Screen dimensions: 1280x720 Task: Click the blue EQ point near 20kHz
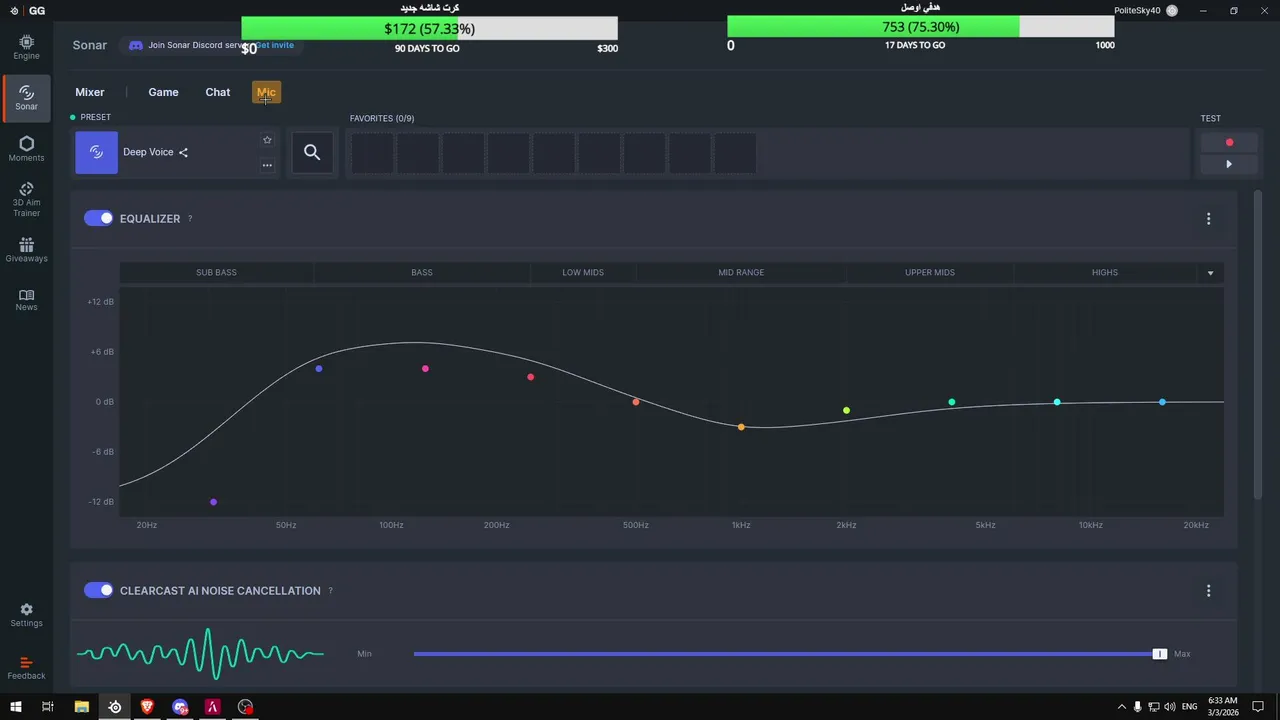tap(1162, 402)
